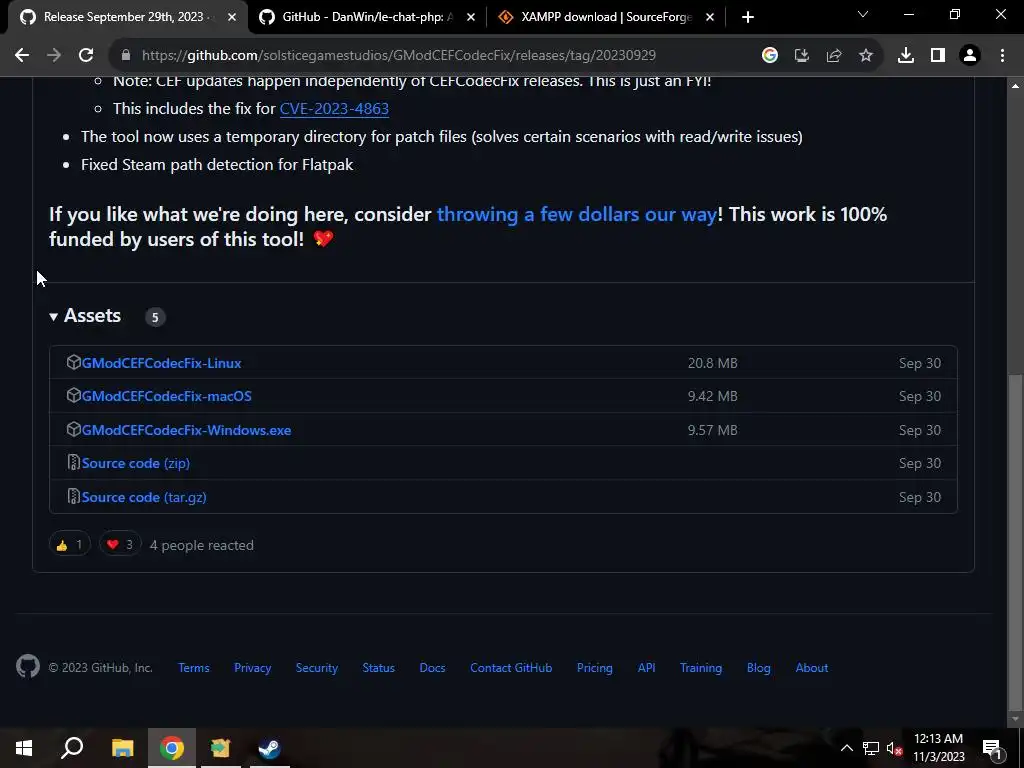This screenshot has width=1024, height=768.
Task: Close the le-chat-php tab
Action: click(471, 17)
